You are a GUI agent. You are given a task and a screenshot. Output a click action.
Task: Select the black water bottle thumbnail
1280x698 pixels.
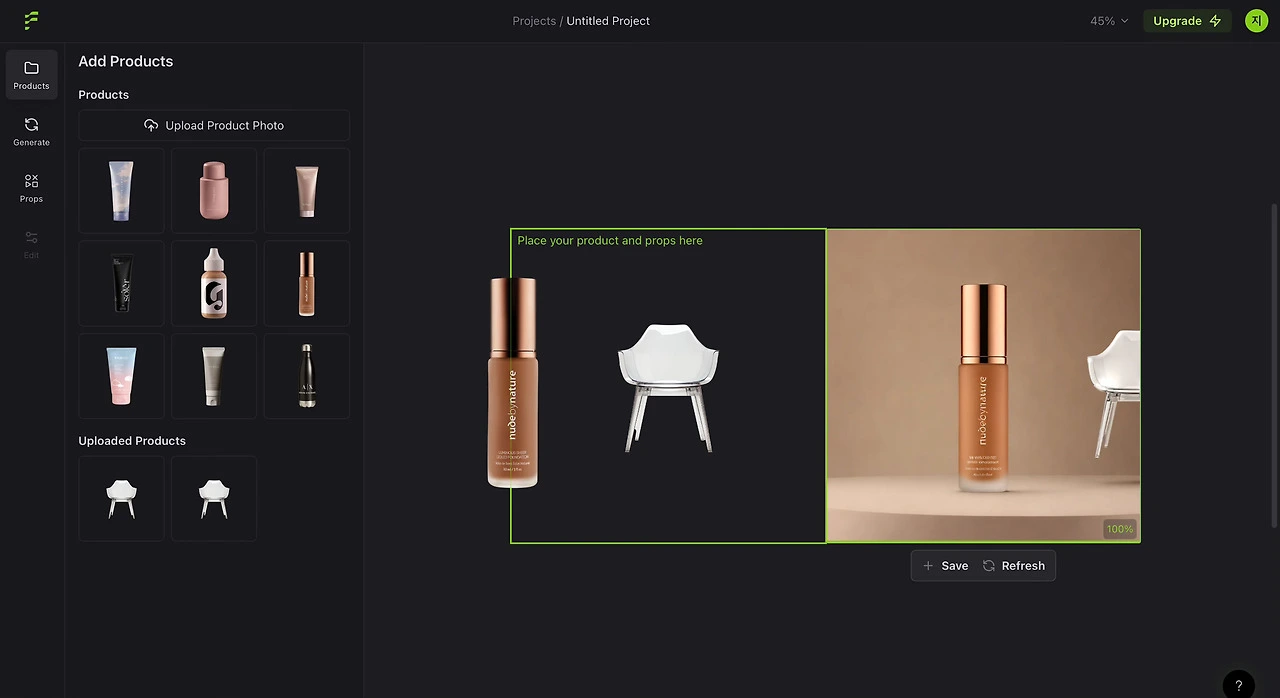[307, 376]
